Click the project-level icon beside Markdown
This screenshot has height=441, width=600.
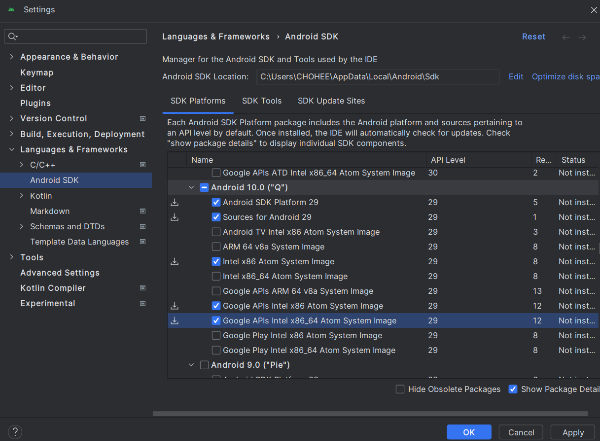[143, 211]
